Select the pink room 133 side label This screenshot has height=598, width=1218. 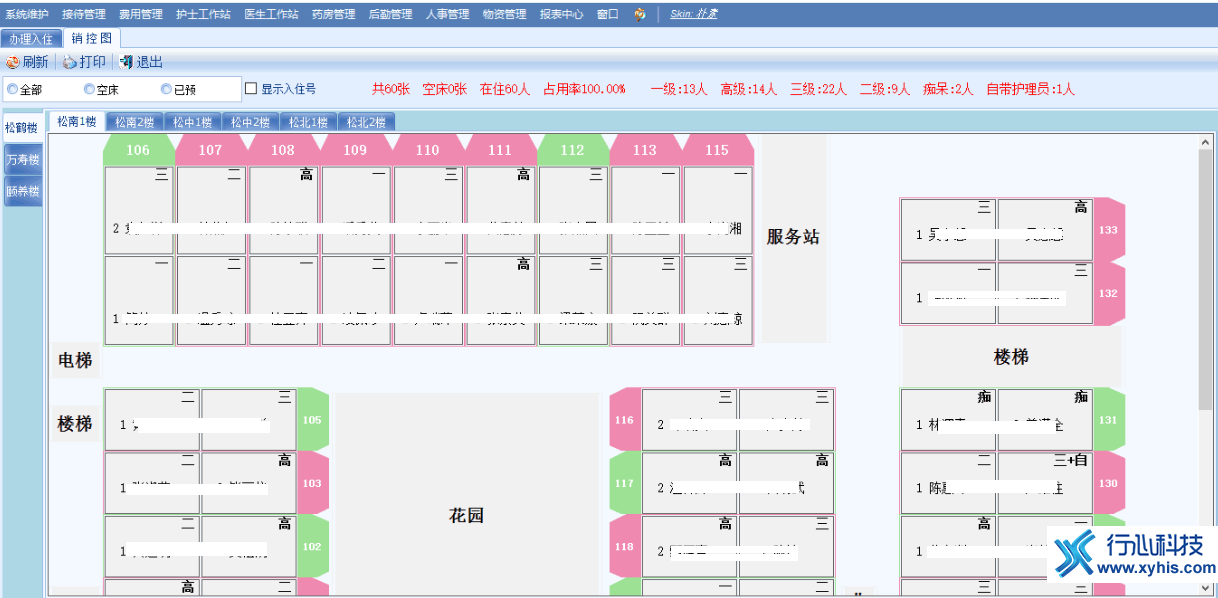[1108, 229]
